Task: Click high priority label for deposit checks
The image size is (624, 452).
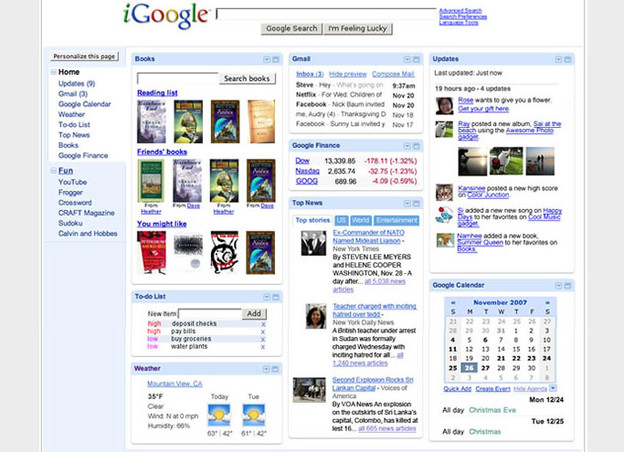Action: (154, 324)
